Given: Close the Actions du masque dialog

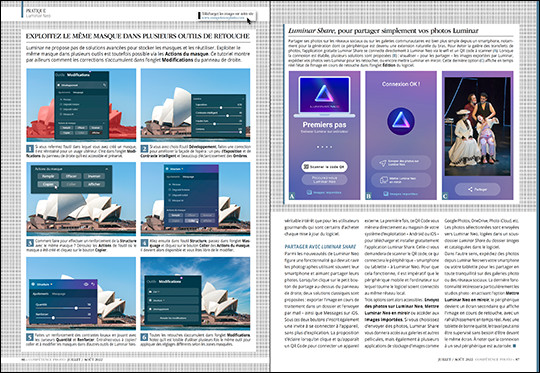Looking at the screenshot, I should (x=107, y=169).
